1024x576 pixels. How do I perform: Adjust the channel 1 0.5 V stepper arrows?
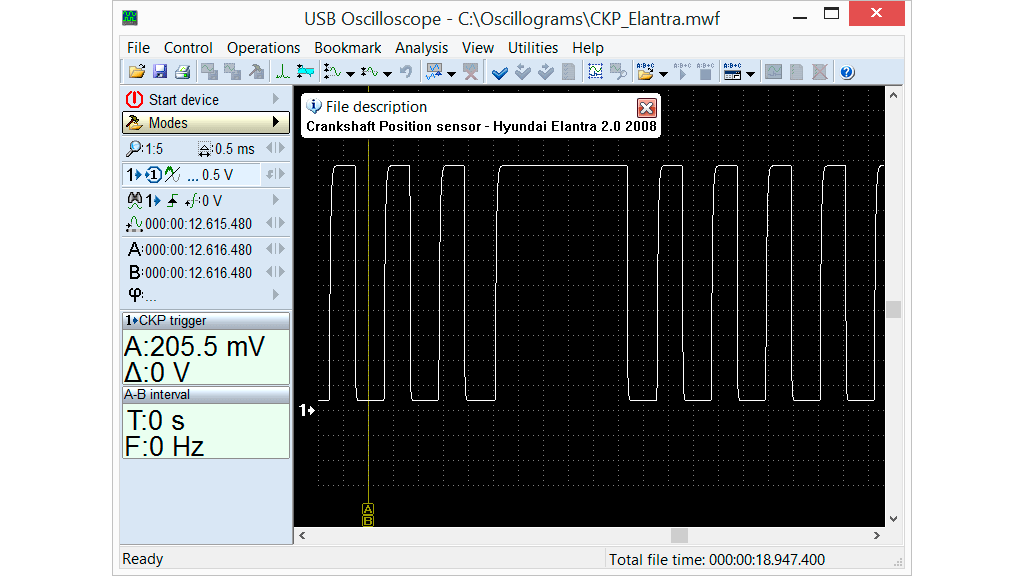click(276, 174)
